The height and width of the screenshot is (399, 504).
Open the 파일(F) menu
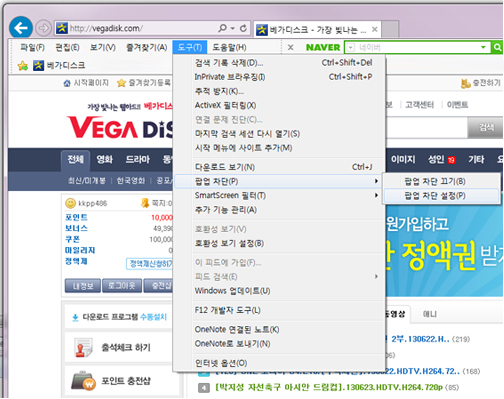pos(32,48)
